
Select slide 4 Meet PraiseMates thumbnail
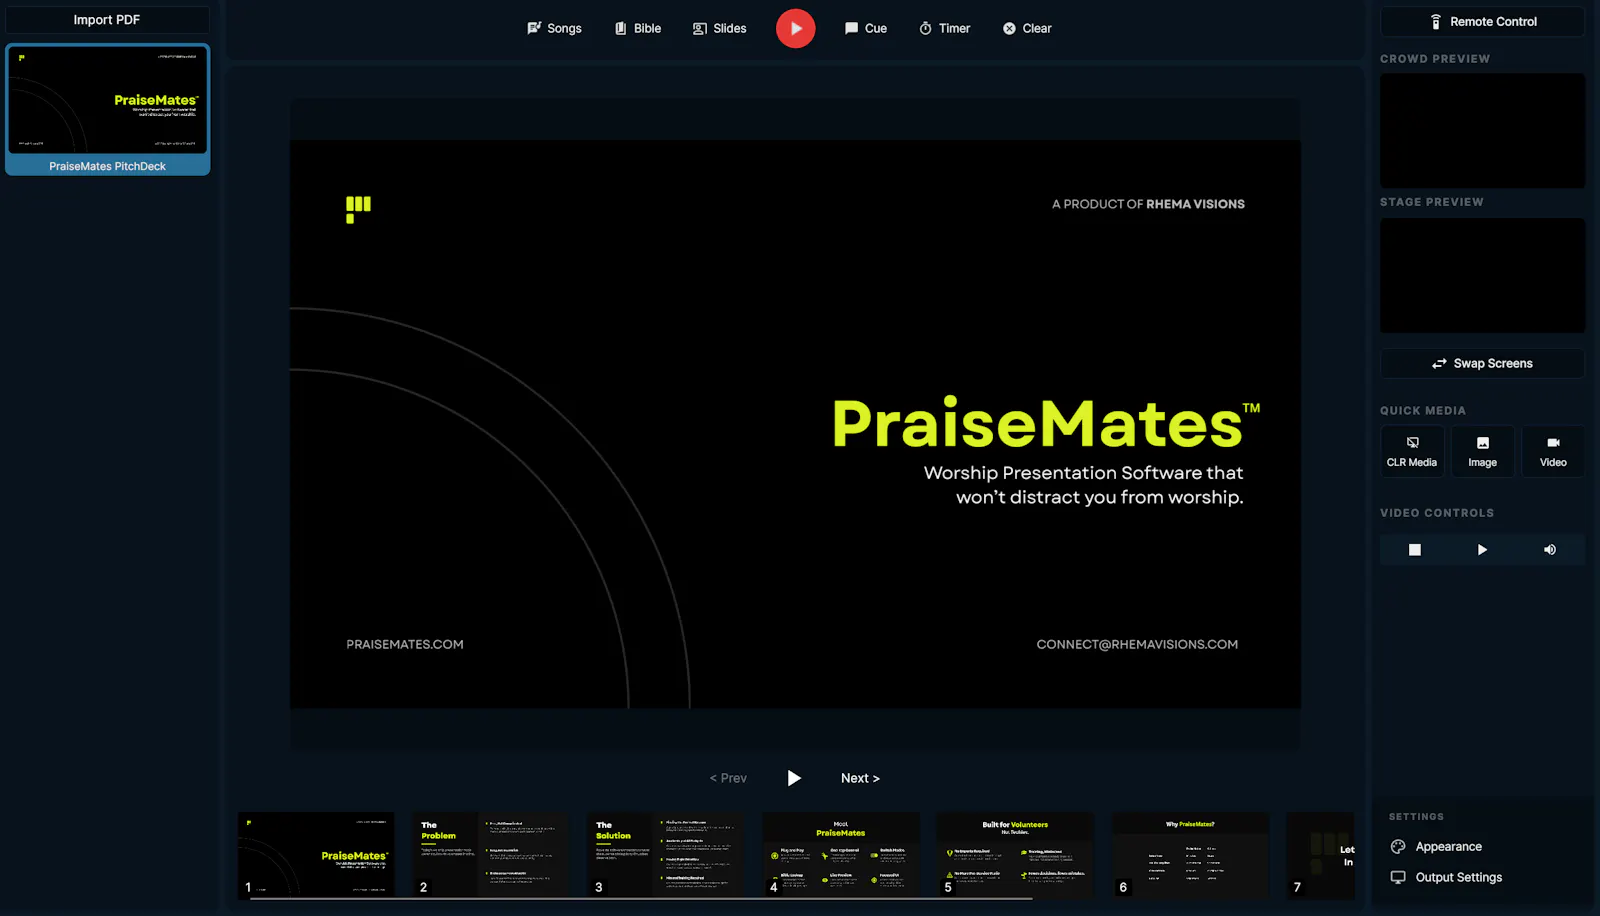coord(841,855)
